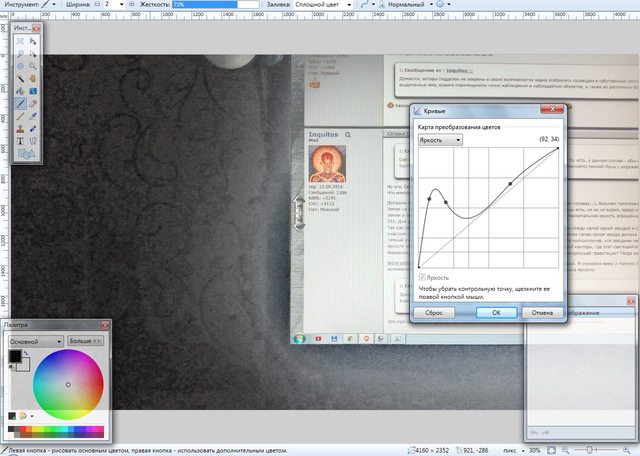Image resolution: width=640 pixels, height=456 pixels.
Task: Select the Move Selection tool with white arrow
Action: [x=33, y=53]
